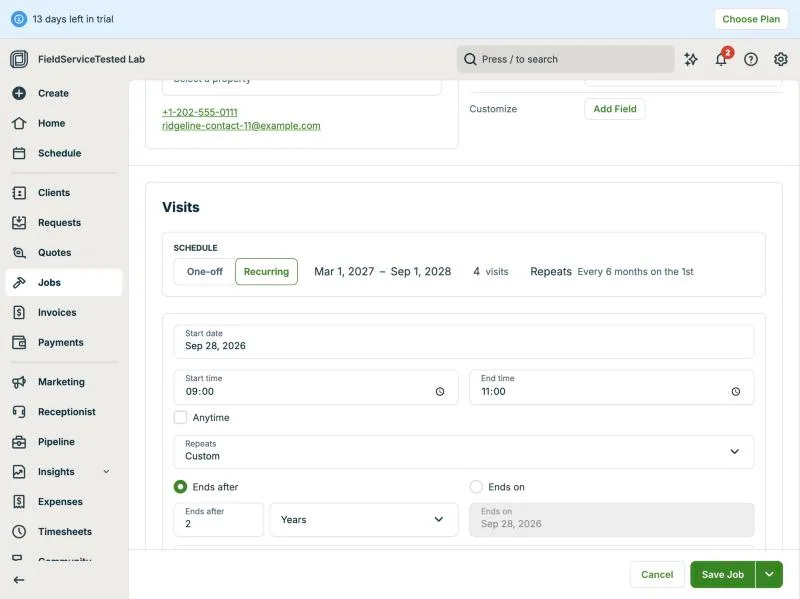Click "Every 6 months on the 1st" text
This screenshot has height=599, width=800.
635,271
